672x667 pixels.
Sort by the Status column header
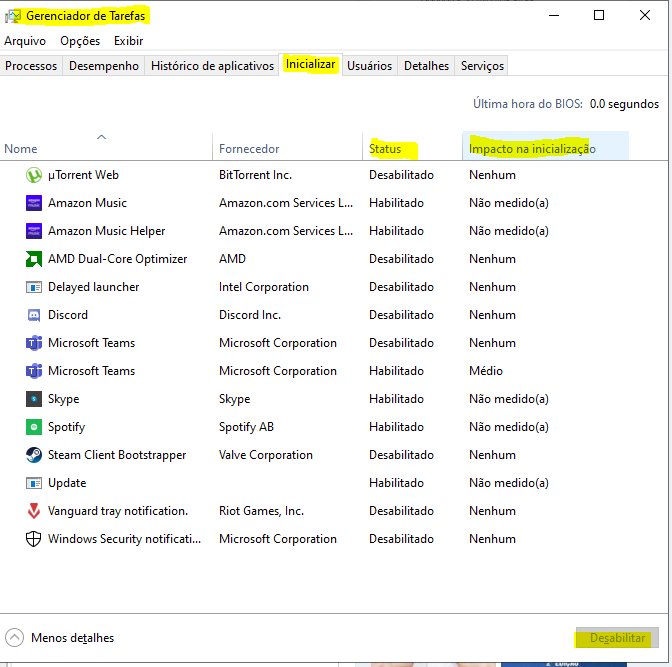[412, 146]
